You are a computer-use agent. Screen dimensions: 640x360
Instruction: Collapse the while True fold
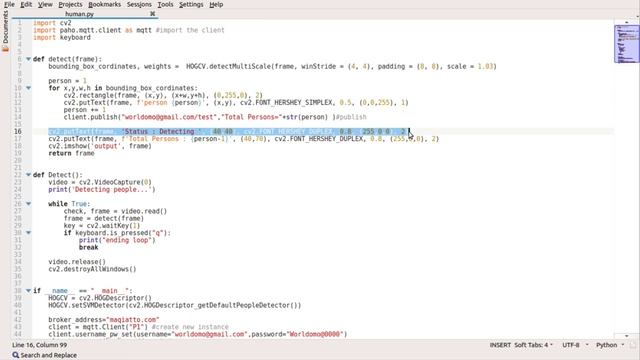[x=29, y=204]
